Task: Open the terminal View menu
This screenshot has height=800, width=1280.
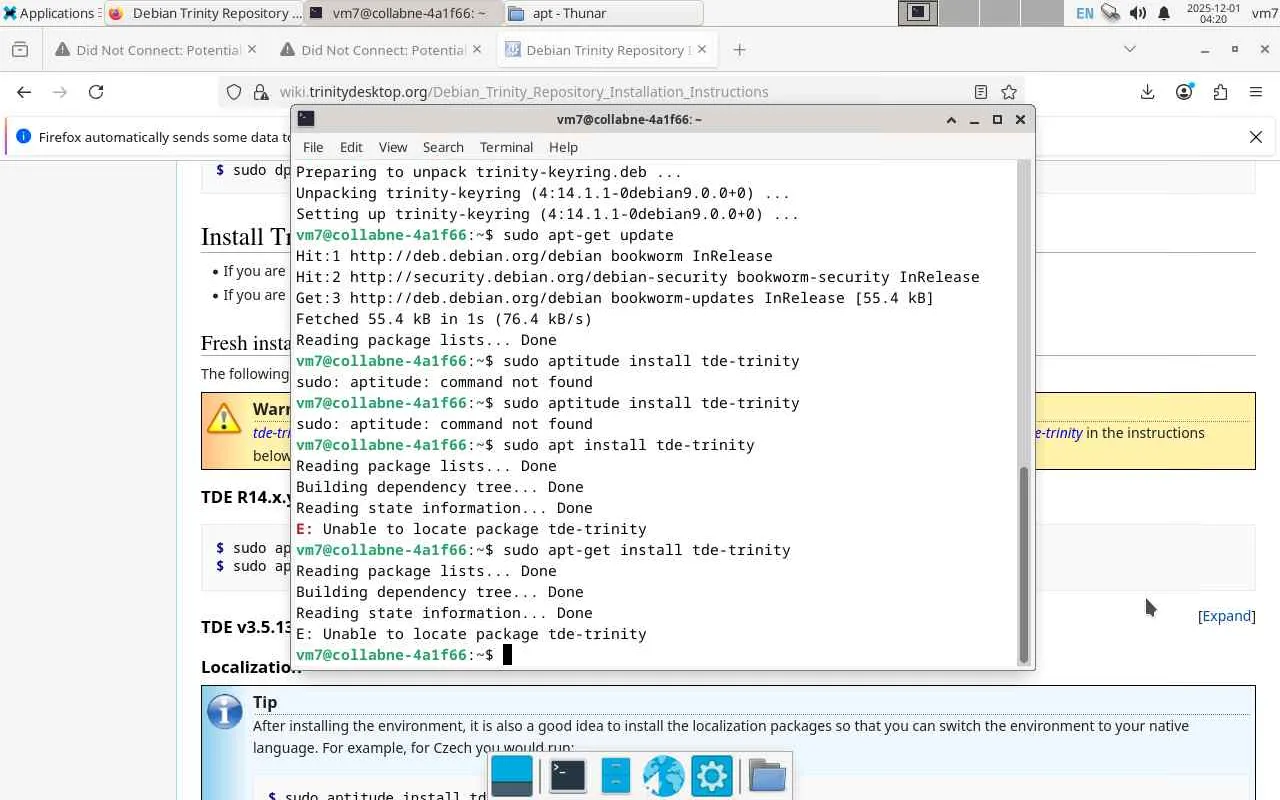Action: [x=393, y=147]
